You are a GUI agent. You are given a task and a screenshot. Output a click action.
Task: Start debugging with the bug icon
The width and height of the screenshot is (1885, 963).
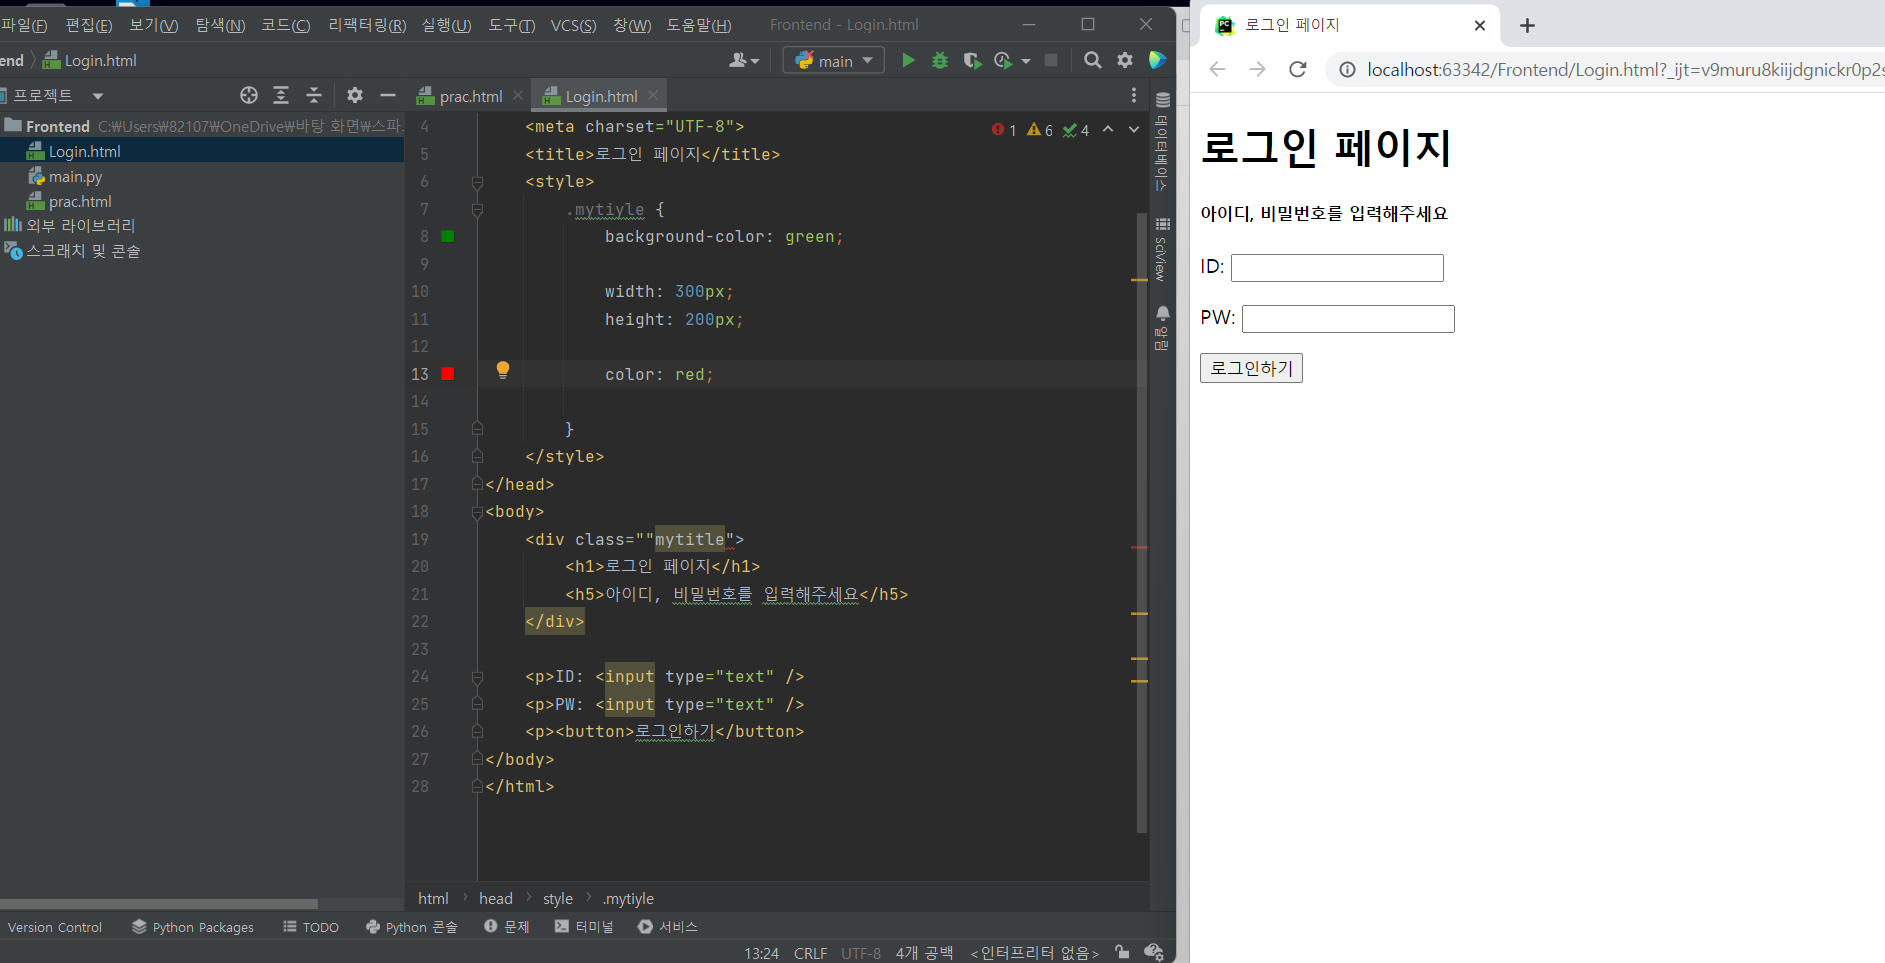click(x=940, y=60)
